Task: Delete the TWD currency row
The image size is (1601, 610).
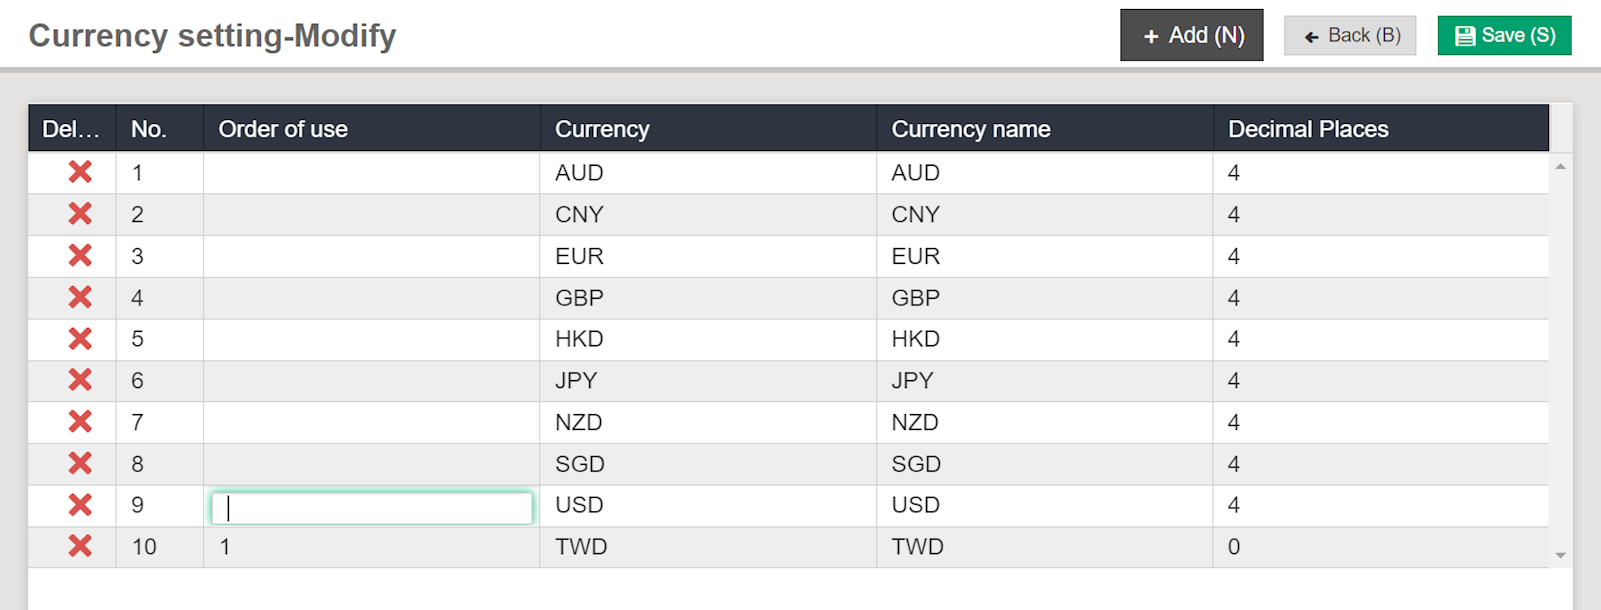Action: (80, 546)
